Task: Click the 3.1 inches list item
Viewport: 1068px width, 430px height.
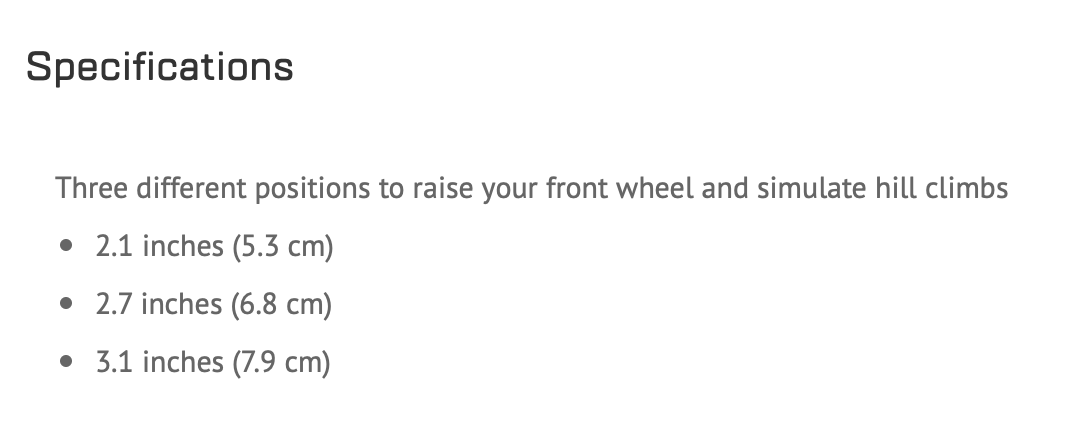Action: pyautogui.click(x=213, y=362)
